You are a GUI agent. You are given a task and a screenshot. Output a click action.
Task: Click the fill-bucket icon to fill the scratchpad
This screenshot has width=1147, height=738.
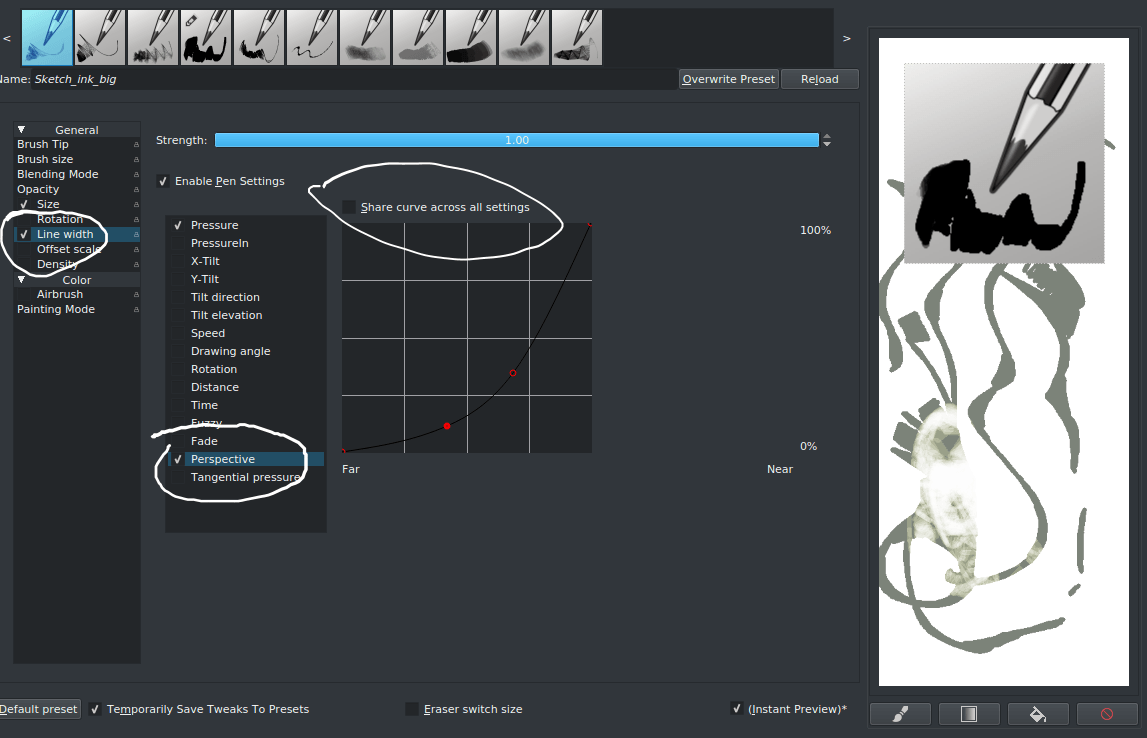tap(1037, 713)
